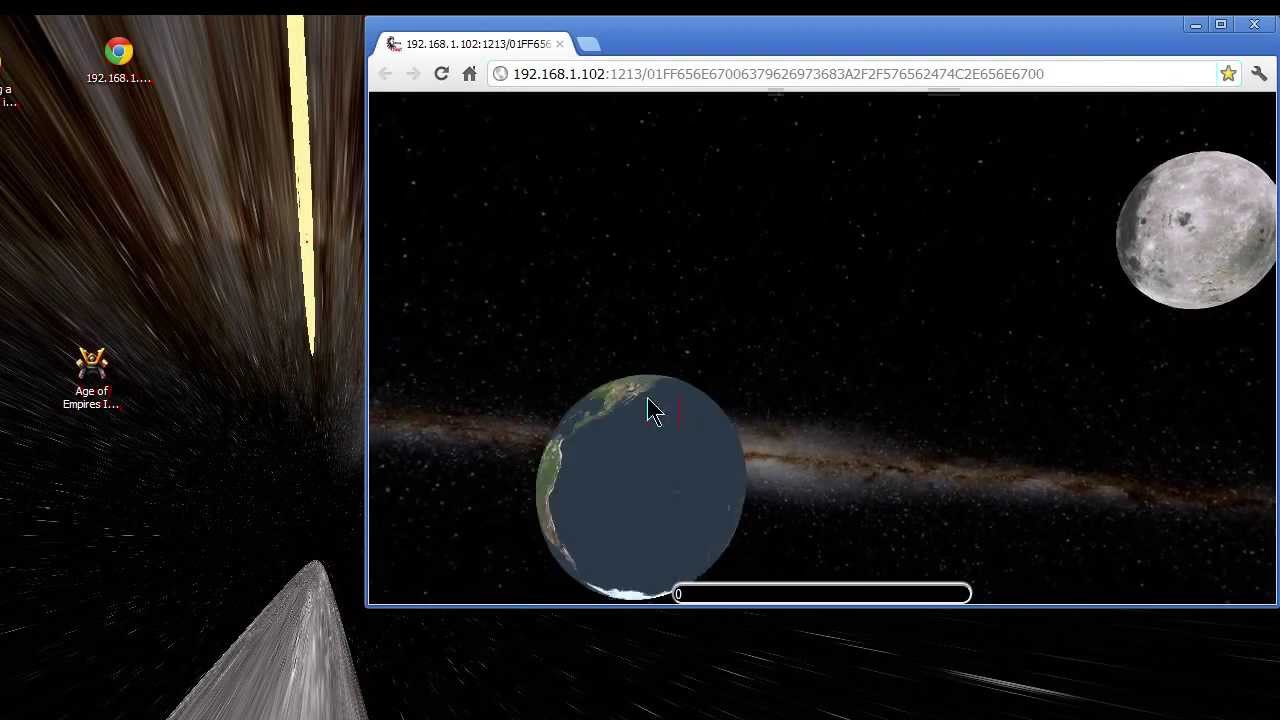The height and width of the screenshot is (720, 1280).
Task: Close the Chrome browser window
Action: click(x=1254, y=25)
